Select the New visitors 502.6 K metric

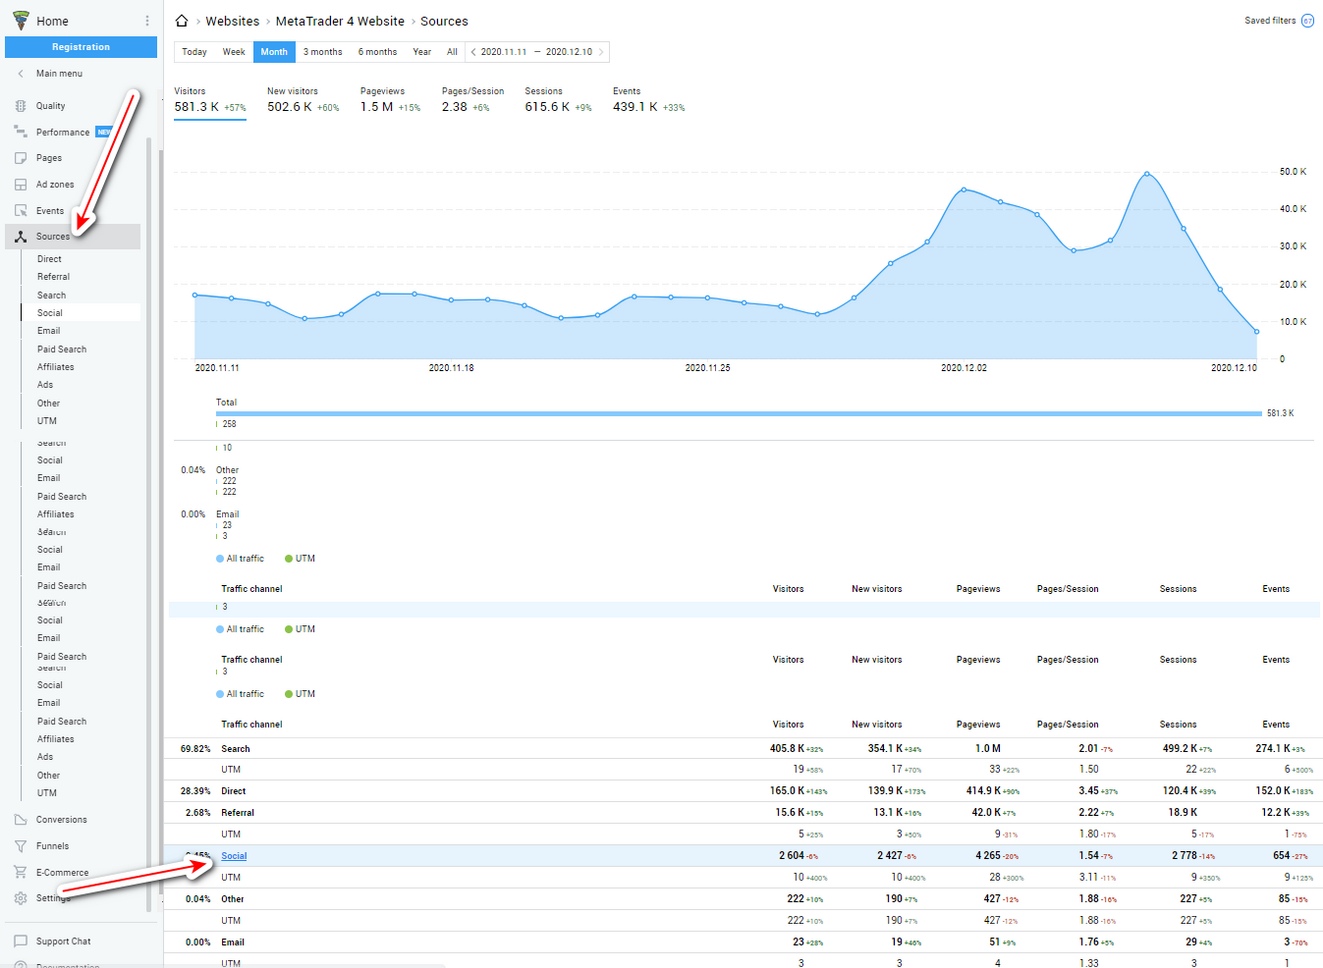303,100
